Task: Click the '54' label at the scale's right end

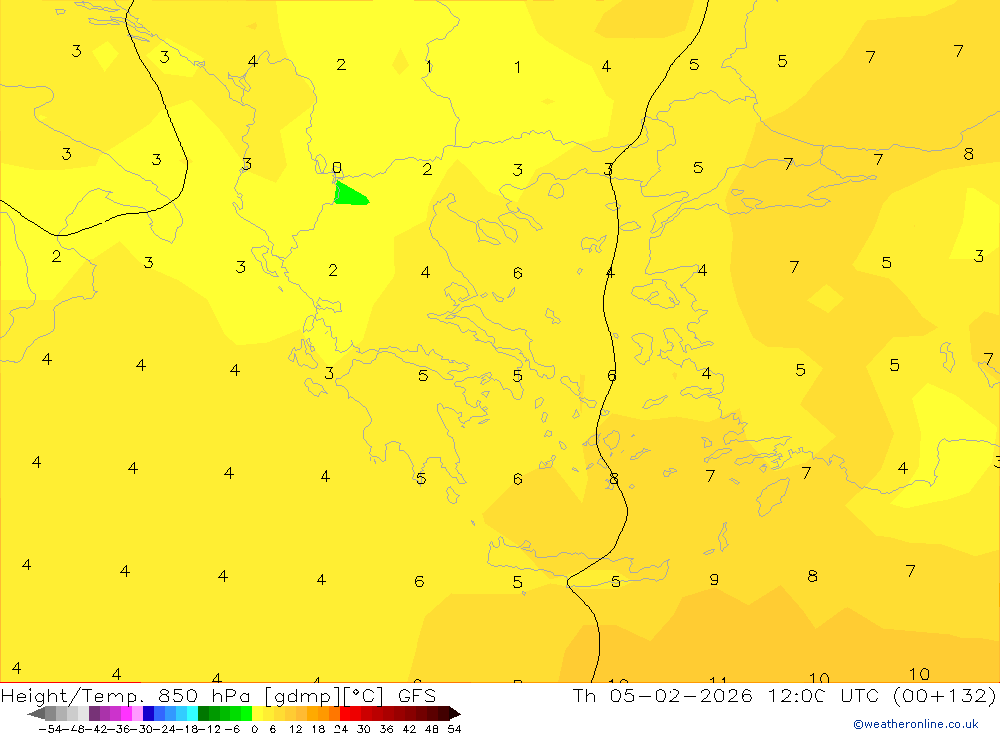Action: point(454,729)
